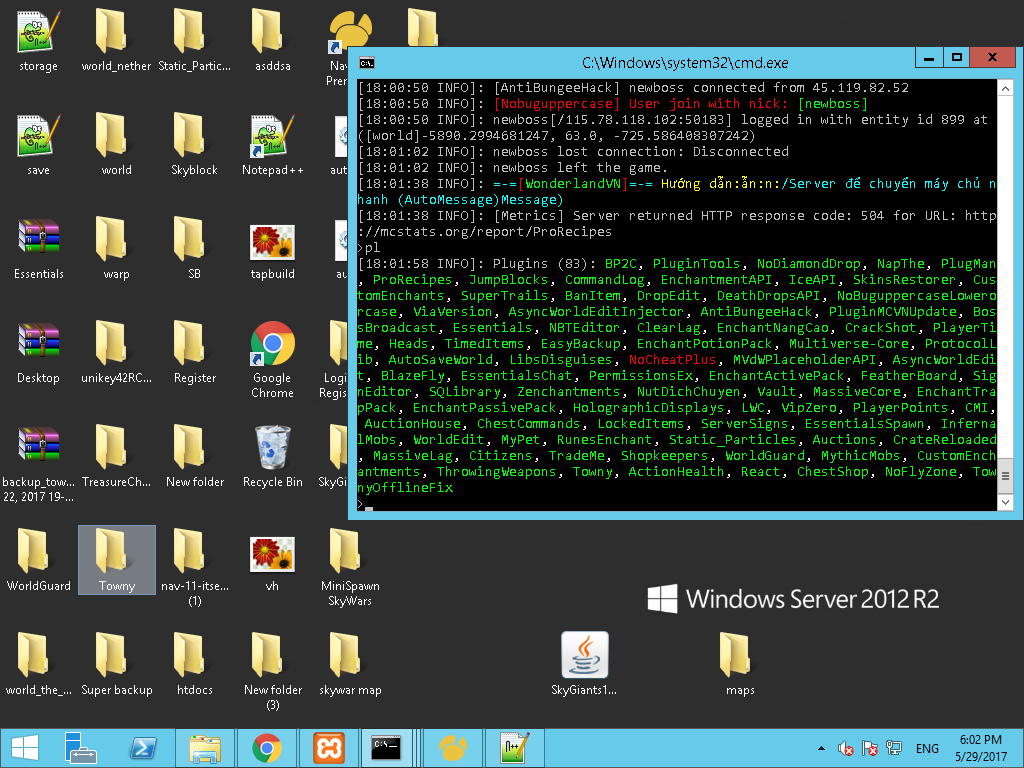Open the cmd.exe window system menu icon

coord(367,61)
